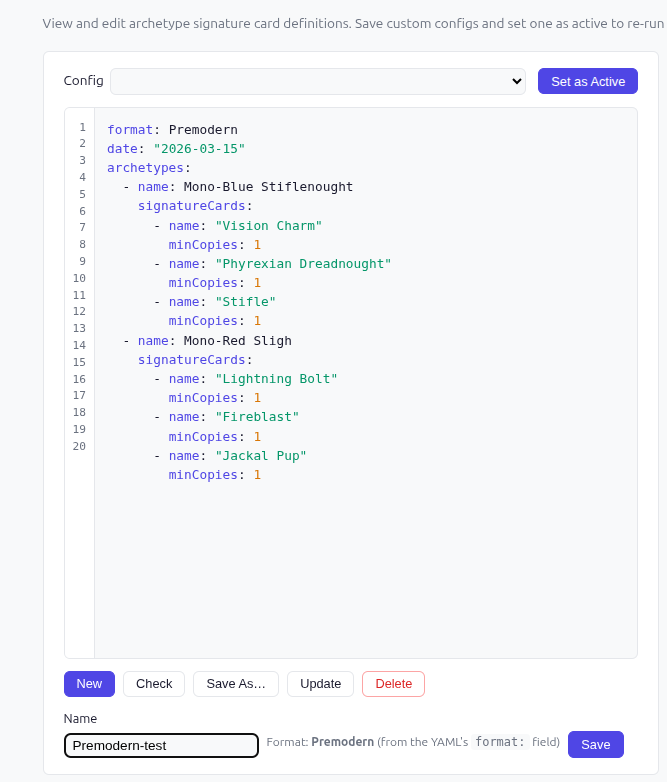Viewport: 667px width, 782px height.
Task: Click the red Delete button
Action: [394, 684]
